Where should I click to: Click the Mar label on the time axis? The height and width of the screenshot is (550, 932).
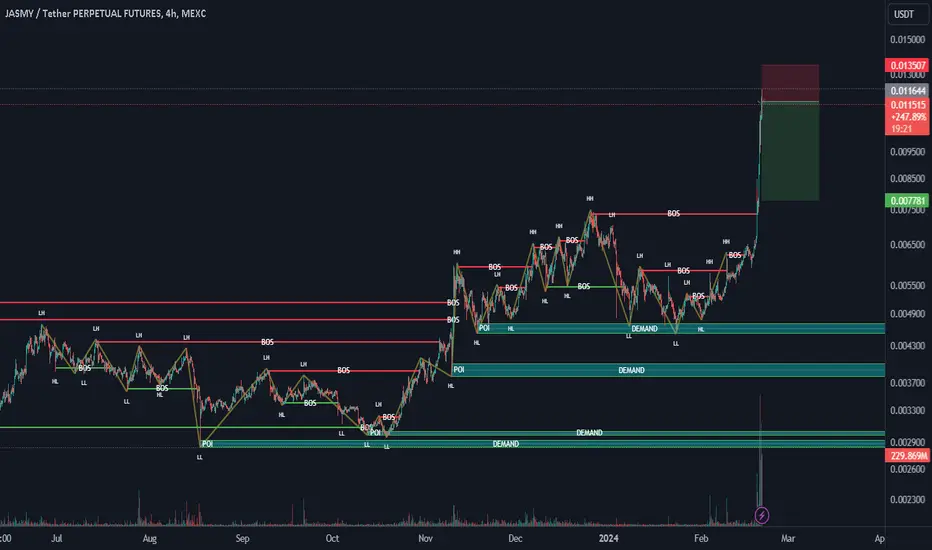coord(788,538)
